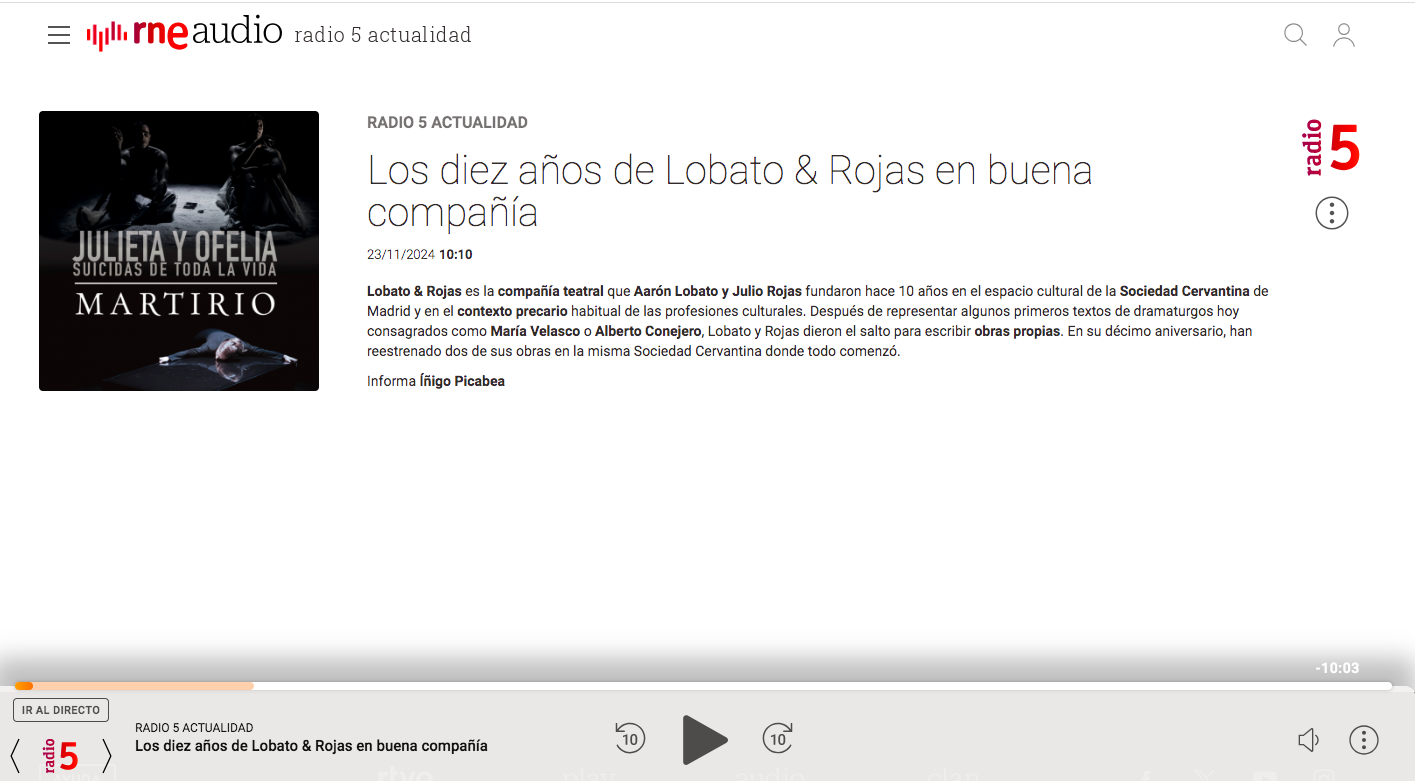Click the large Radio 5 station logo
The image size is (1415, 781).
(1332, 148)
